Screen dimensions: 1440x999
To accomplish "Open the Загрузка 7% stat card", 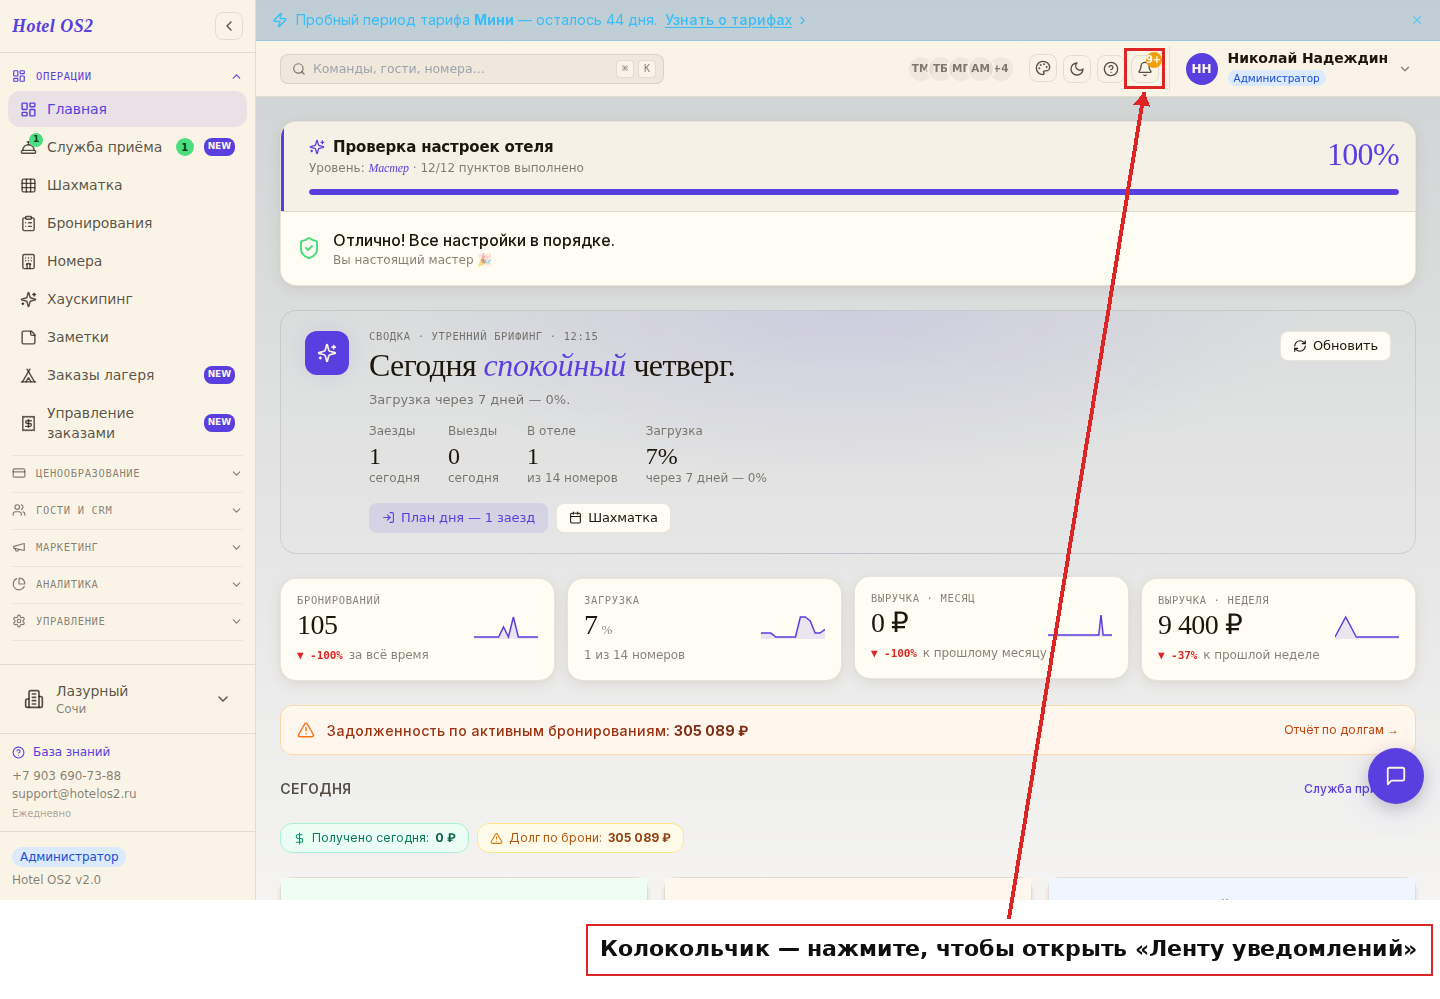I will [704, 630].
